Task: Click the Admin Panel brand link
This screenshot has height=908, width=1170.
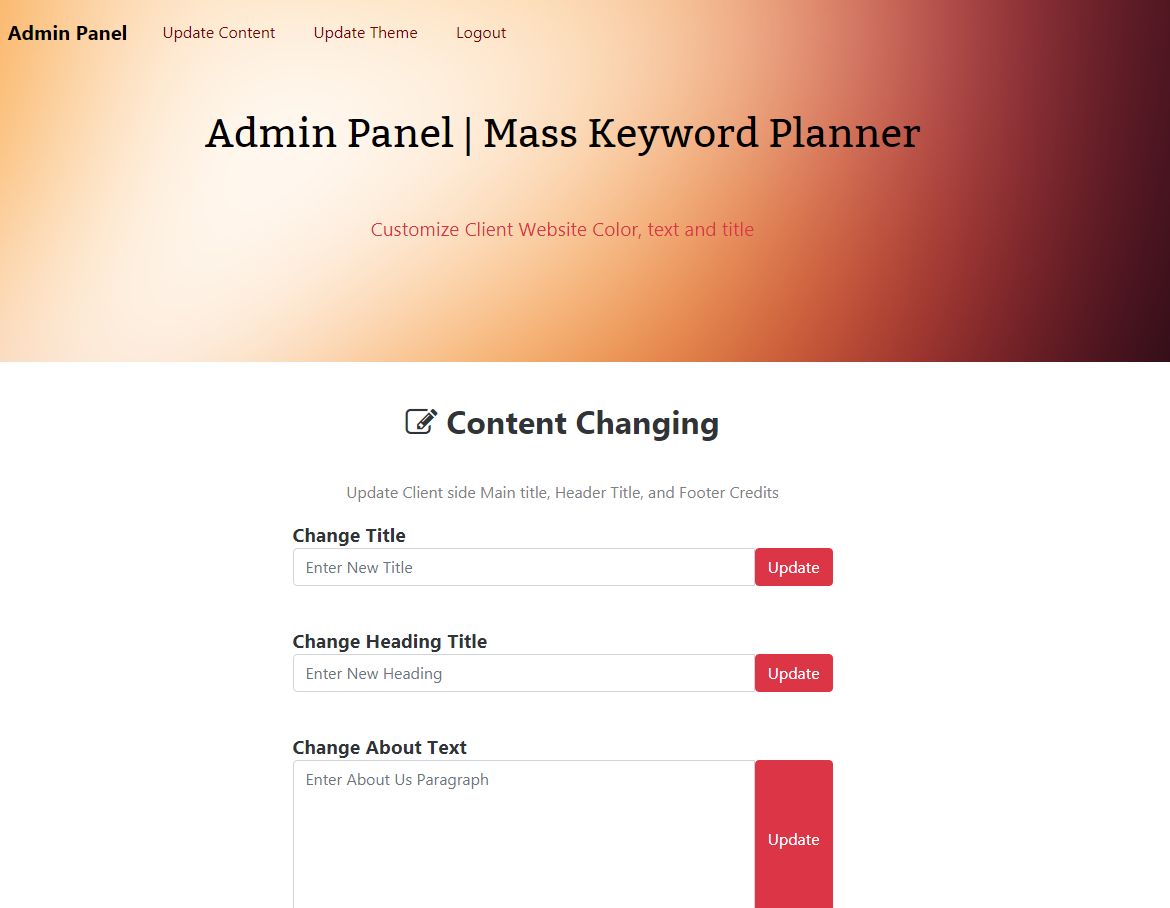Action: click(67, 33)
